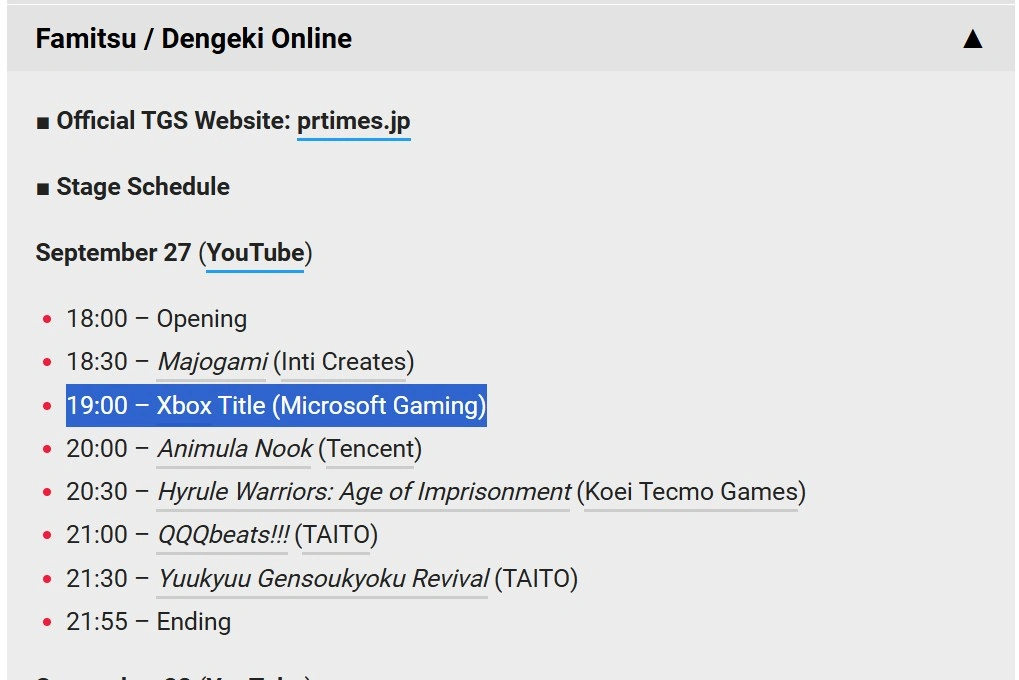The height and width of the screenshot is (680, 1019).
Task: Click the Famitsu / Dengeki Online header title
Action: (x=194, y=39)
